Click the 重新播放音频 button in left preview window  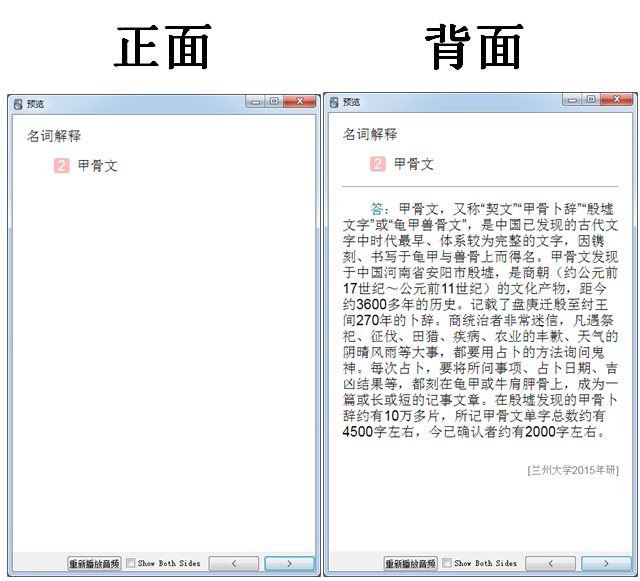click(94, 563)
